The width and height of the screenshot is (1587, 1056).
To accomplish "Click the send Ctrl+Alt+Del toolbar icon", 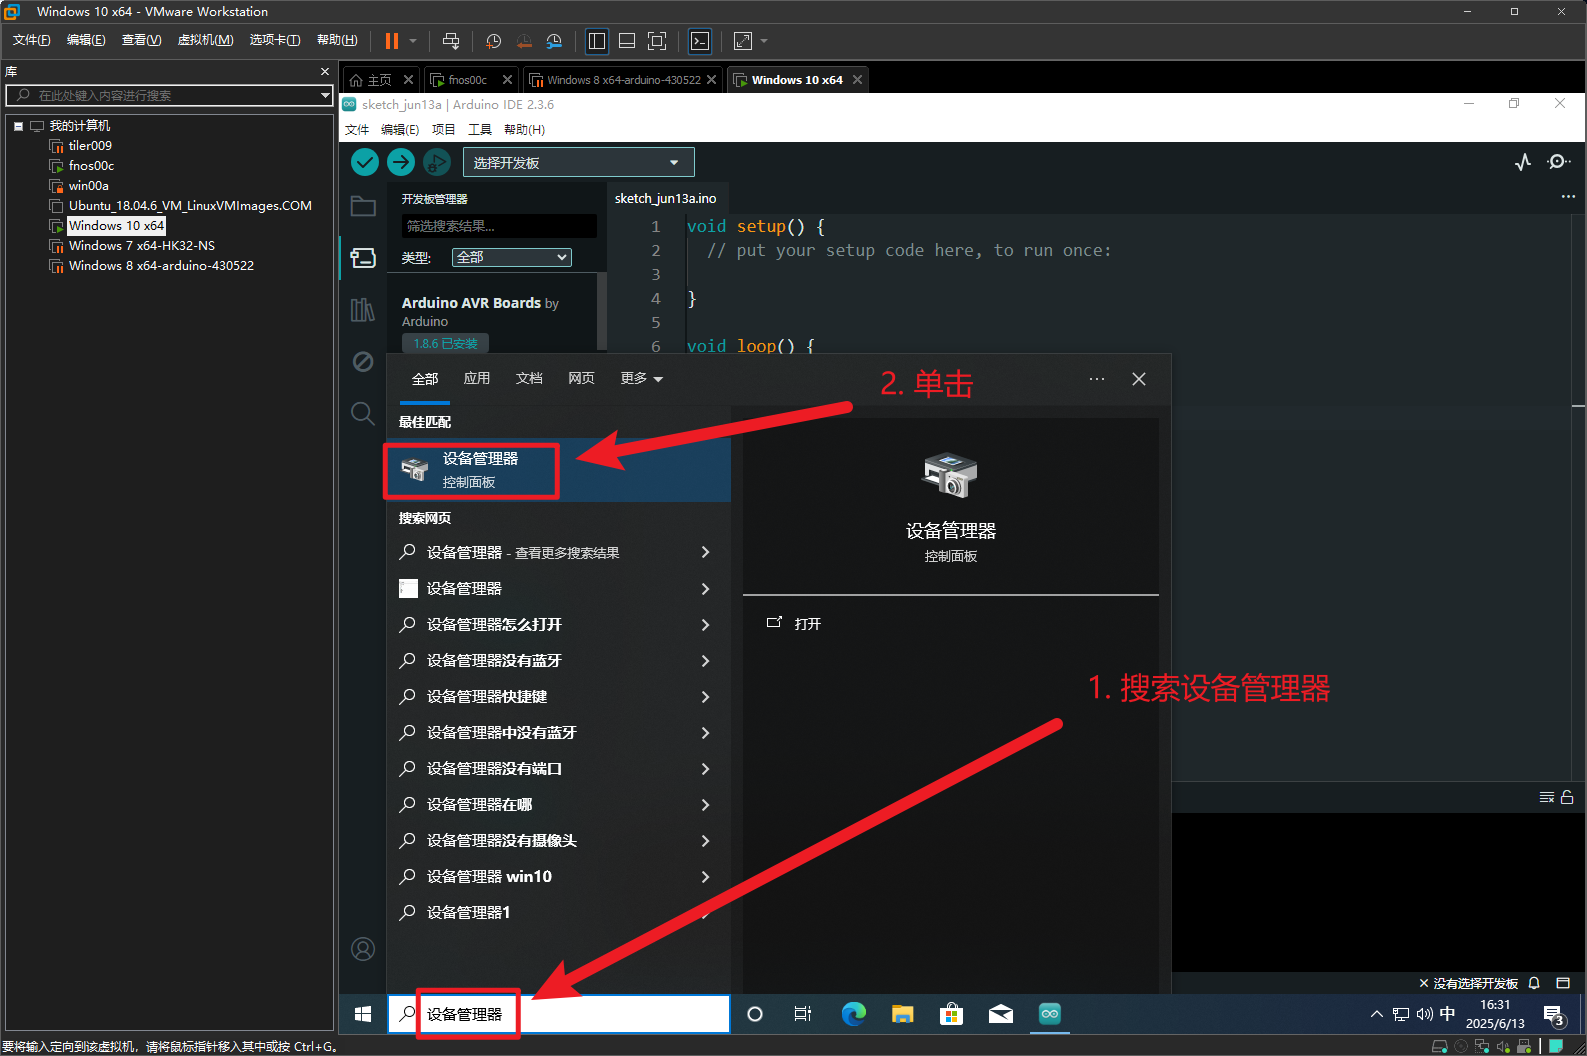I will pos(451,41).
